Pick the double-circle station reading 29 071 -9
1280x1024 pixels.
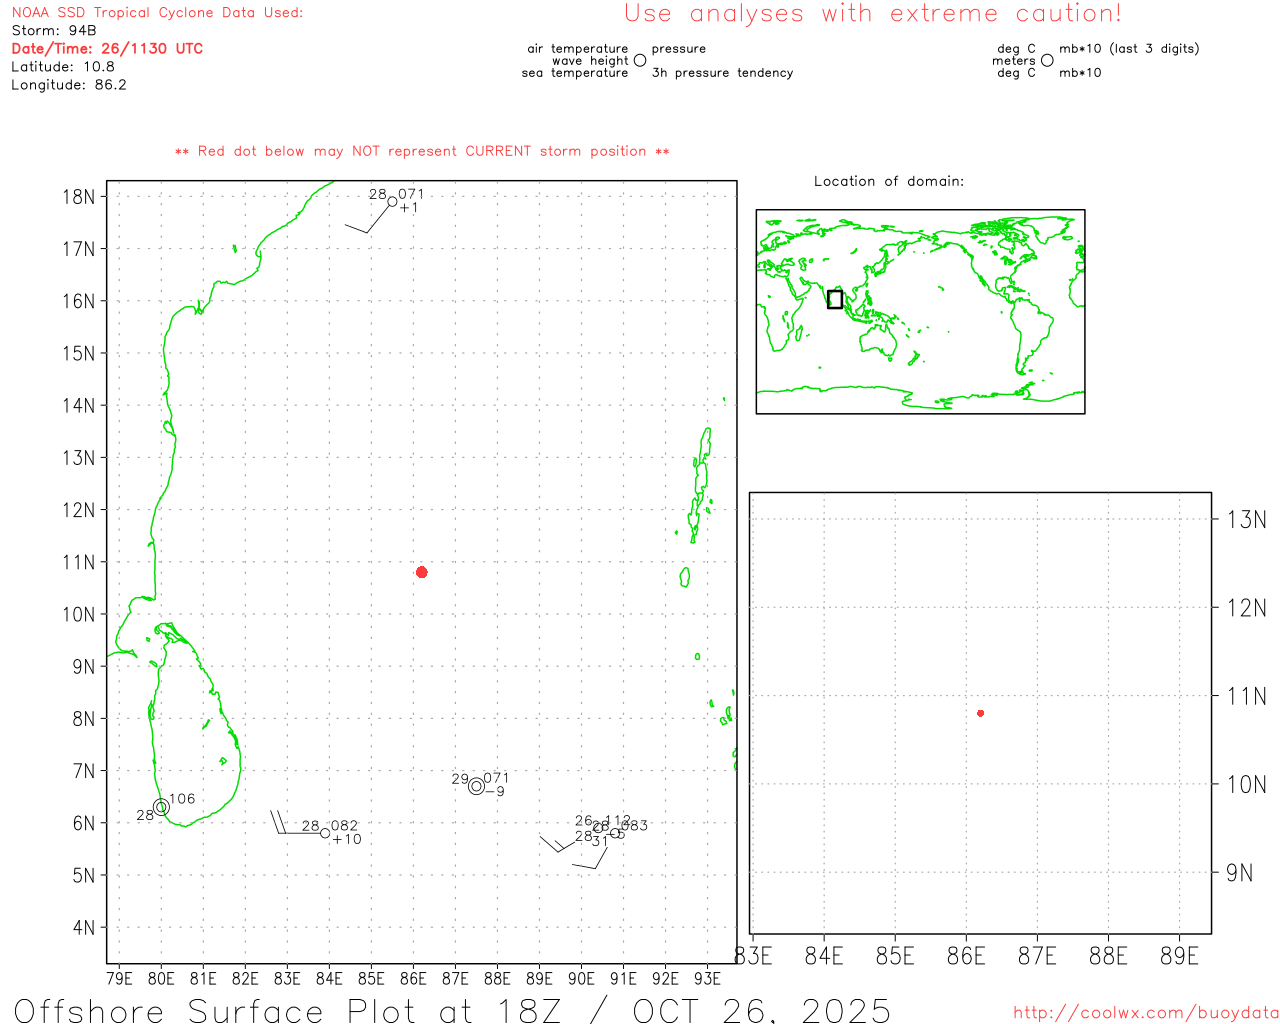pos(476,786)
